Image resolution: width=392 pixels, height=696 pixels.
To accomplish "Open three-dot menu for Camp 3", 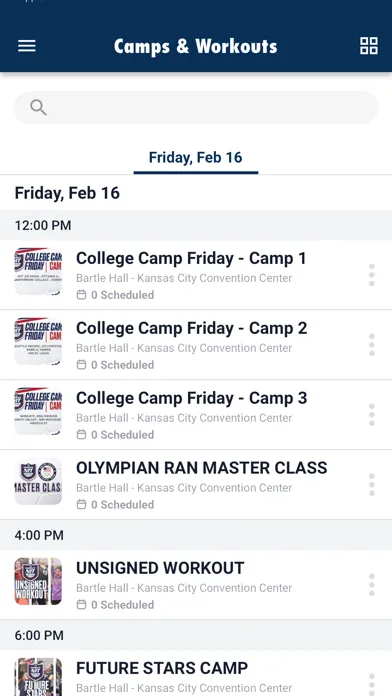I will pos(372,415).
